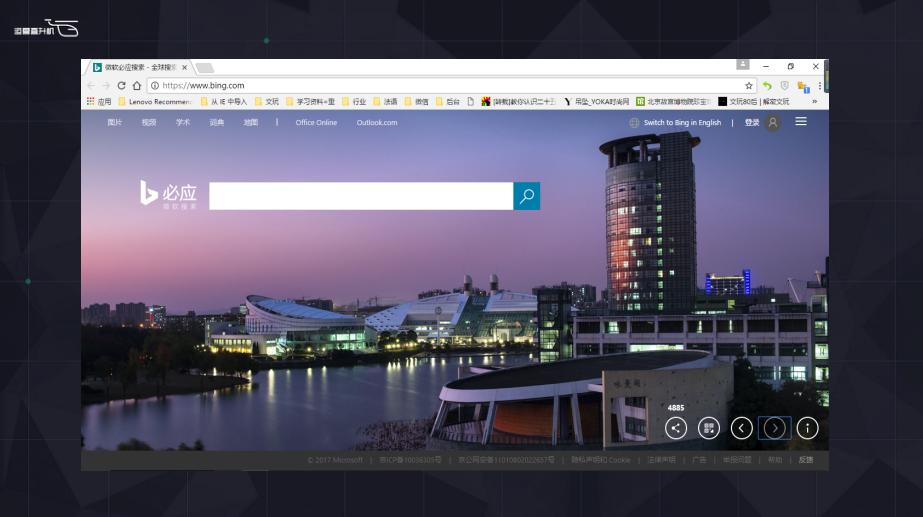
Task: Click the 反馈 feedback footer link
Action: [806, 460]
